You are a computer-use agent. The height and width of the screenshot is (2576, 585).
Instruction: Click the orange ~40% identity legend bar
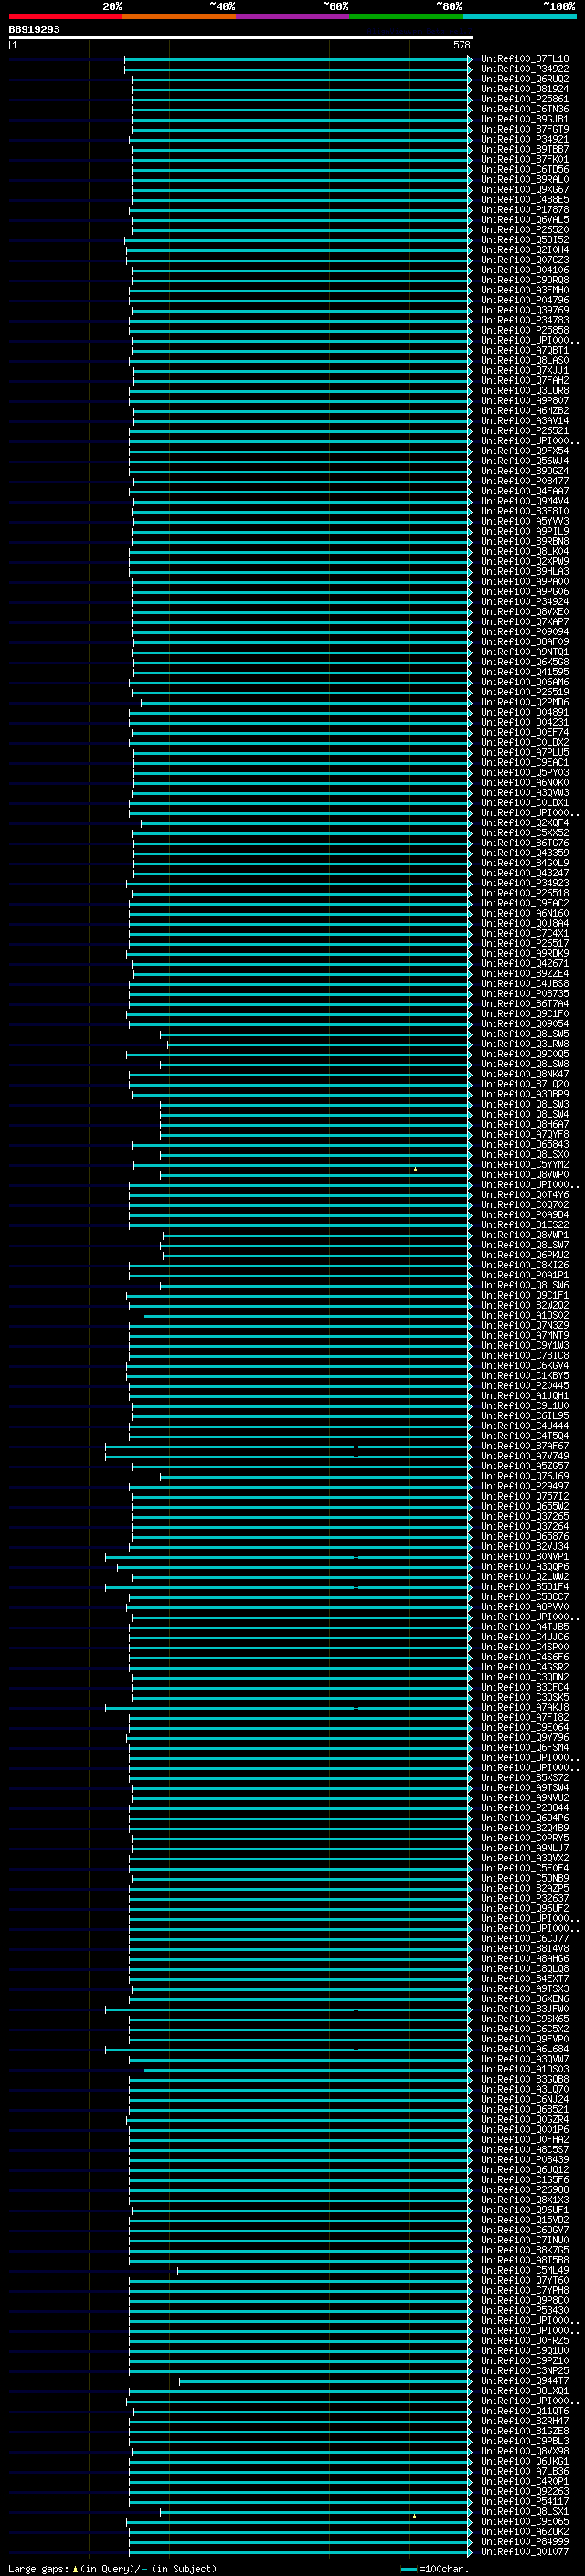click(179, 16)
